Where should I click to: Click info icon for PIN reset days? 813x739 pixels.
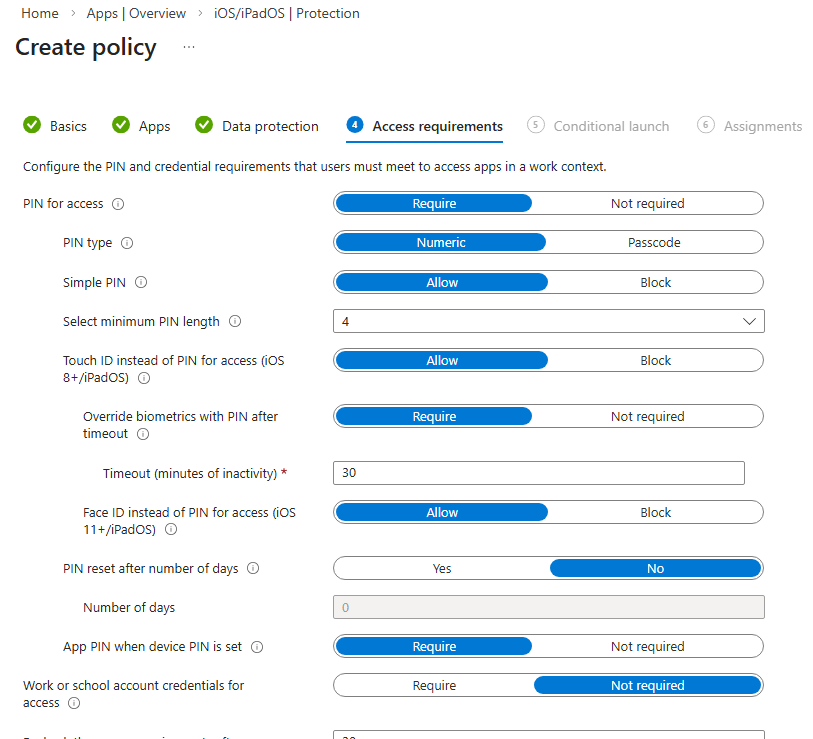[253, 569]
